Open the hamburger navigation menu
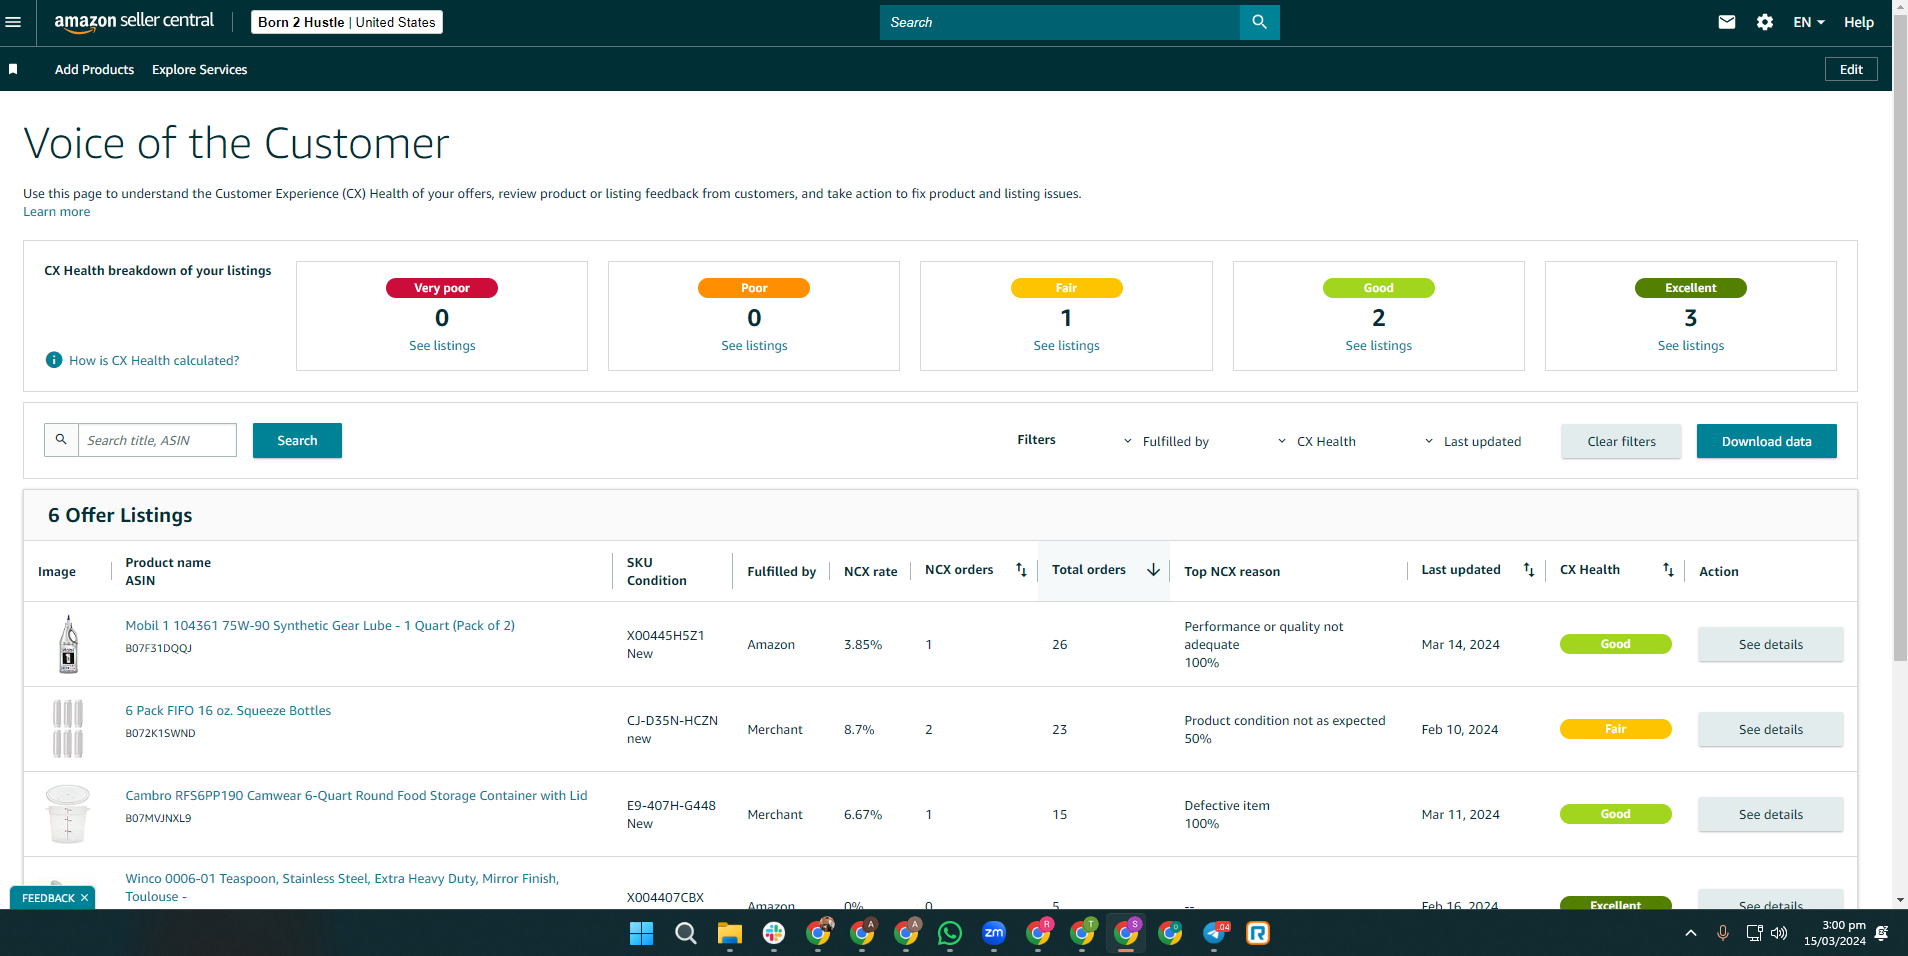Viewport: 1908px width, 956px height. pyautogui.click(x=13, y=22)
